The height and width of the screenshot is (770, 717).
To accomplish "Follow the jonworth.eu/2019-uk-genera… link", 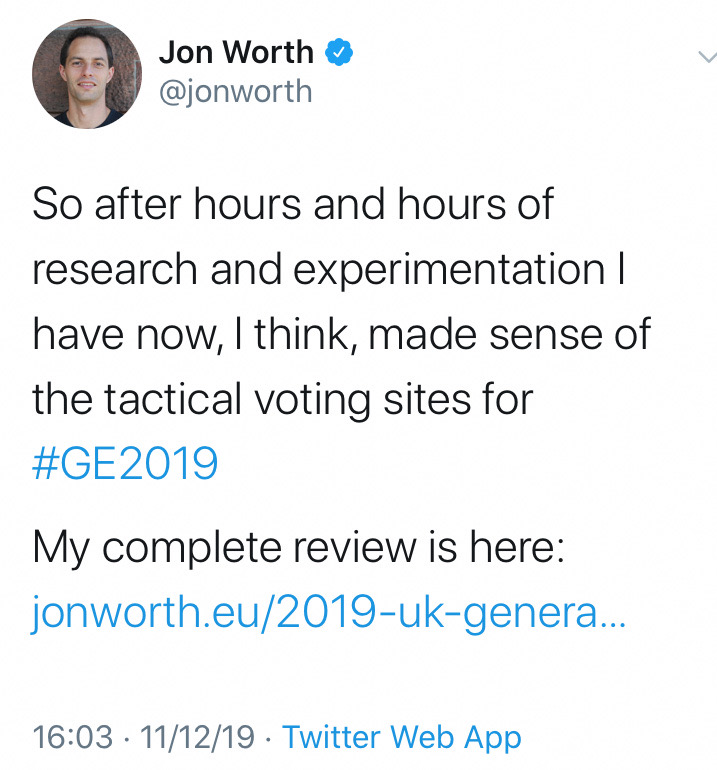I will pos(329,613).
